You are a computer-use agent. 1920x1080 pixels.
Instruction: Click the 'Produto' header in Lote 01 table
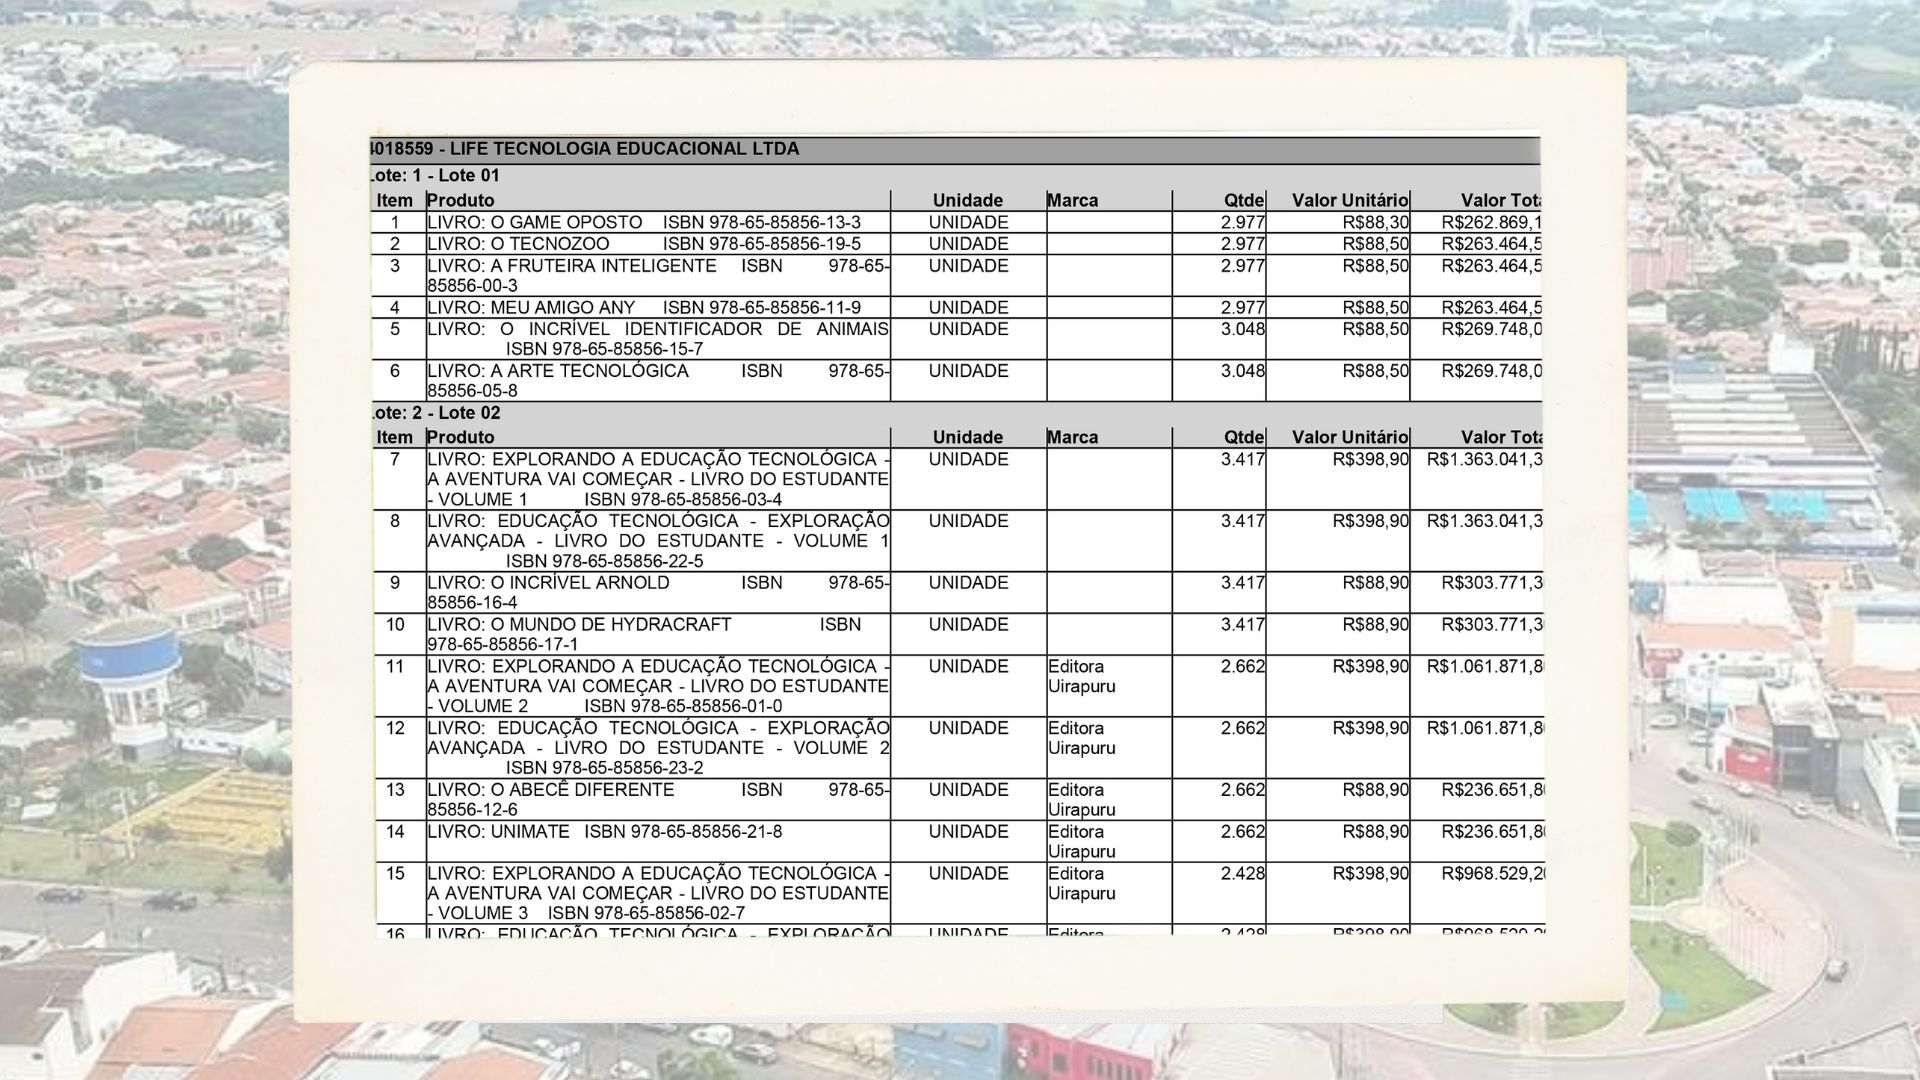(461, 201)
